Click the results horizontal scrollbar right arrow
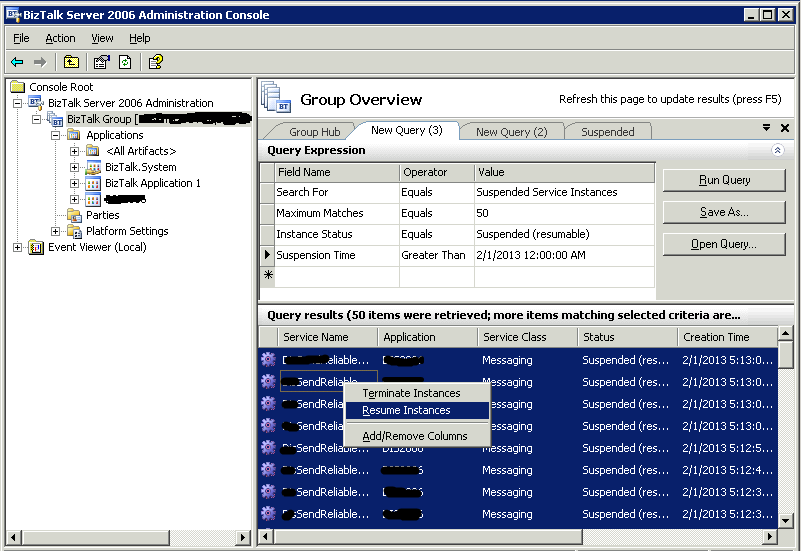 pyautogui.click(x=770, y=537)
